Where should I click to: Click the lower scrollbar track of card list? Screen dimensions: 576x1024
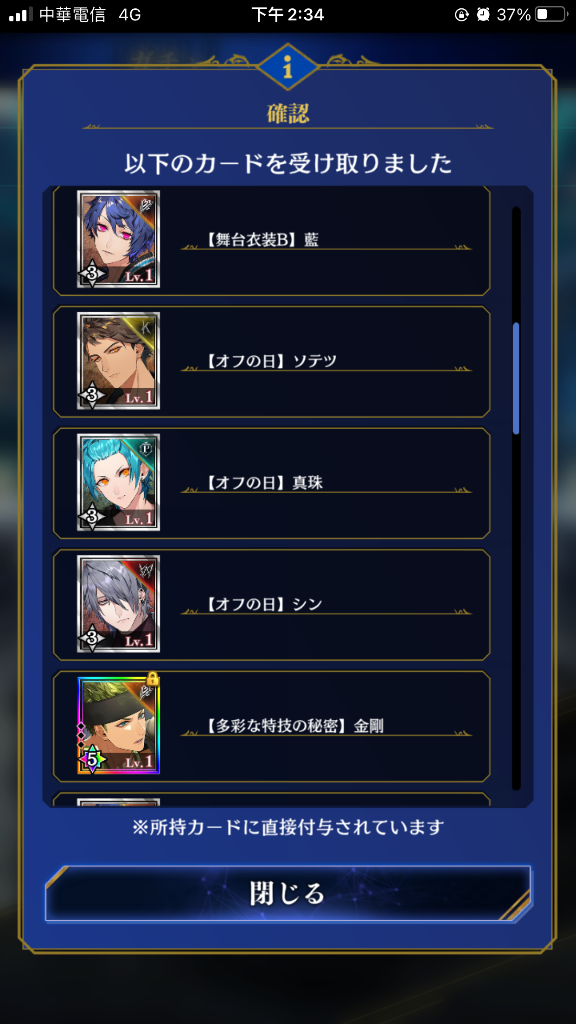click(x=516, y=614)
